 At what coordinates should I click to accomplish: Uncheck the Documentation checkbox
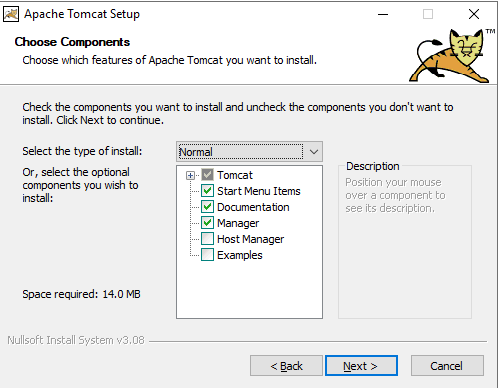(x=207, y=207)
